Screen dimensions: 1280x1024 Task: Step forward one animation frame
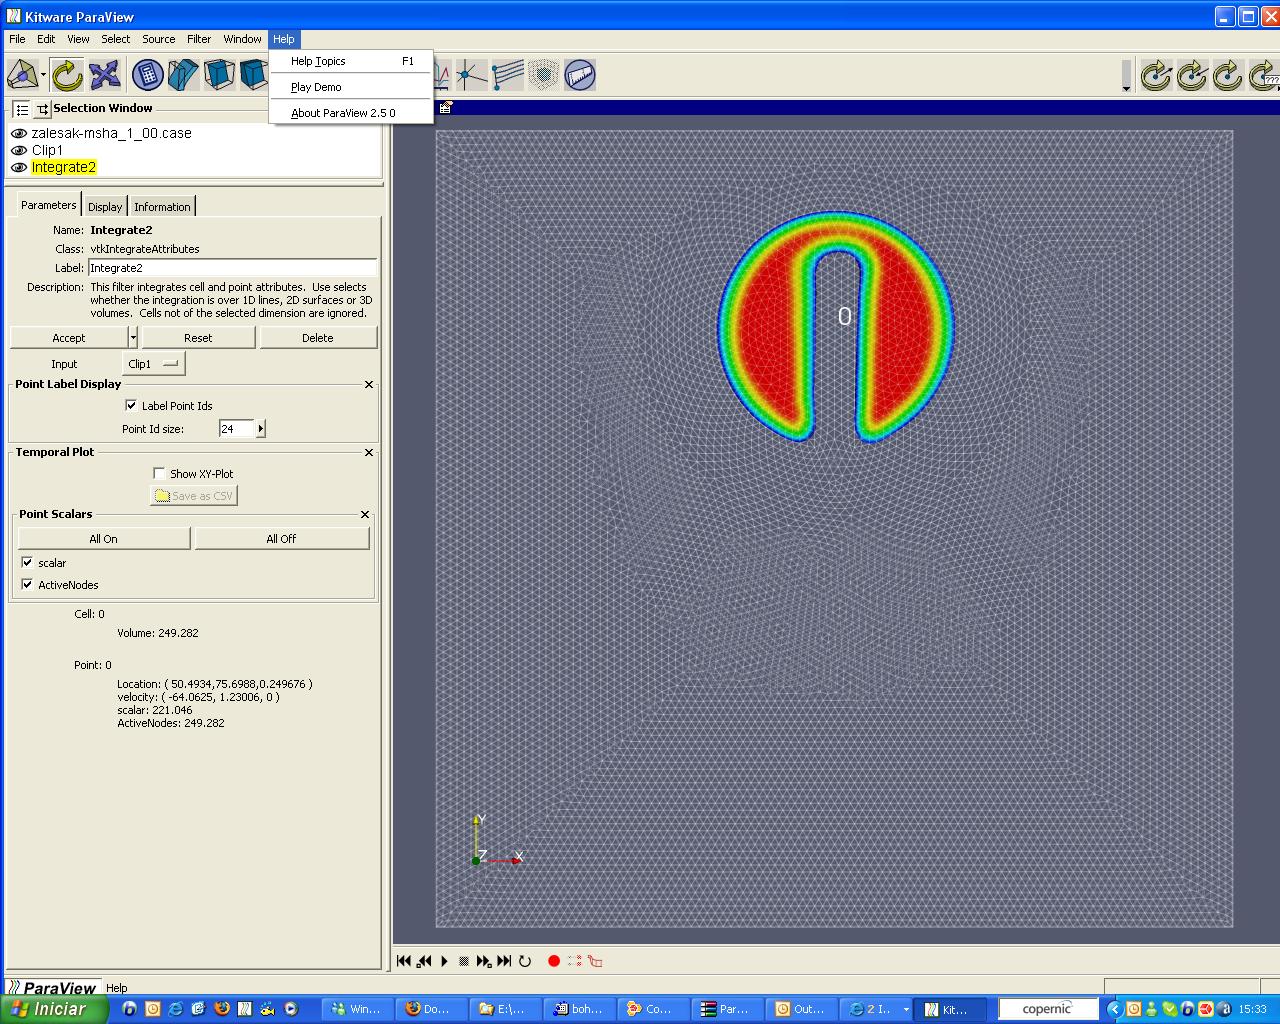[x=484, y=961]
